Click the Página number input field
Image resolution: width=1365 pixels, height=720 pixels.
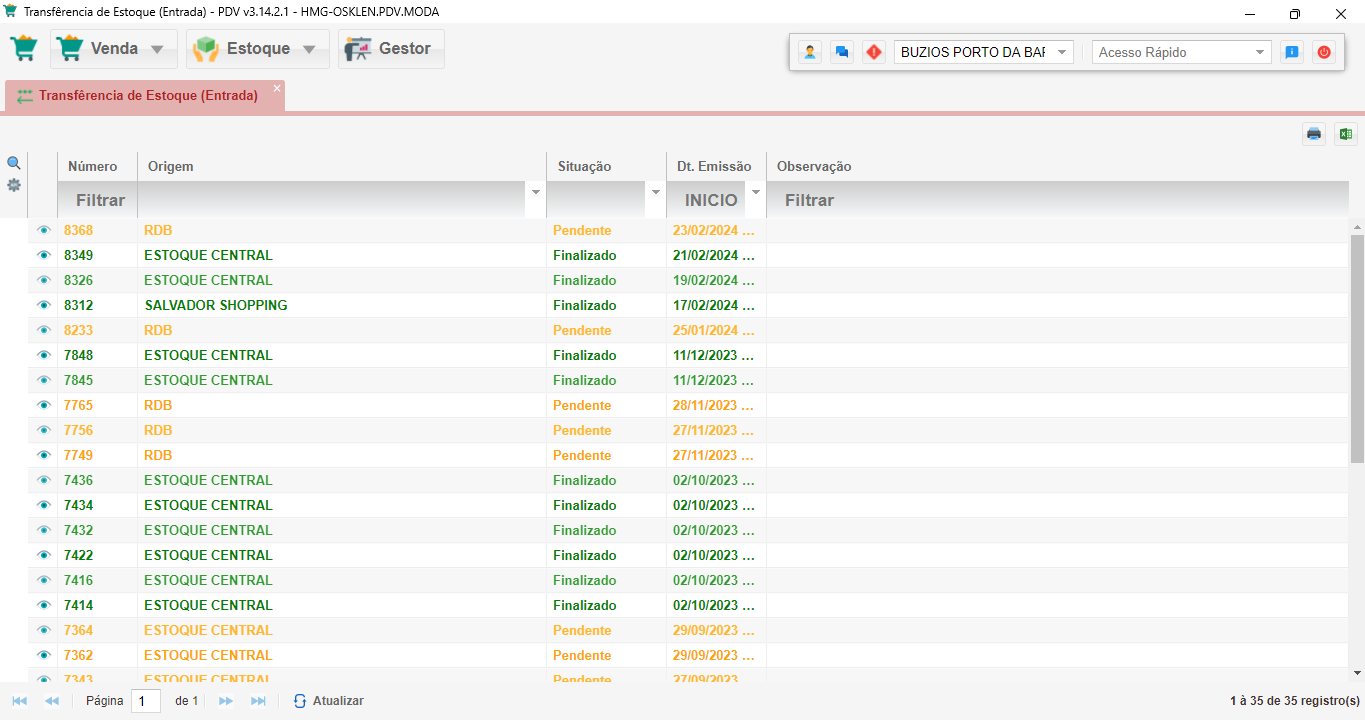145,701
